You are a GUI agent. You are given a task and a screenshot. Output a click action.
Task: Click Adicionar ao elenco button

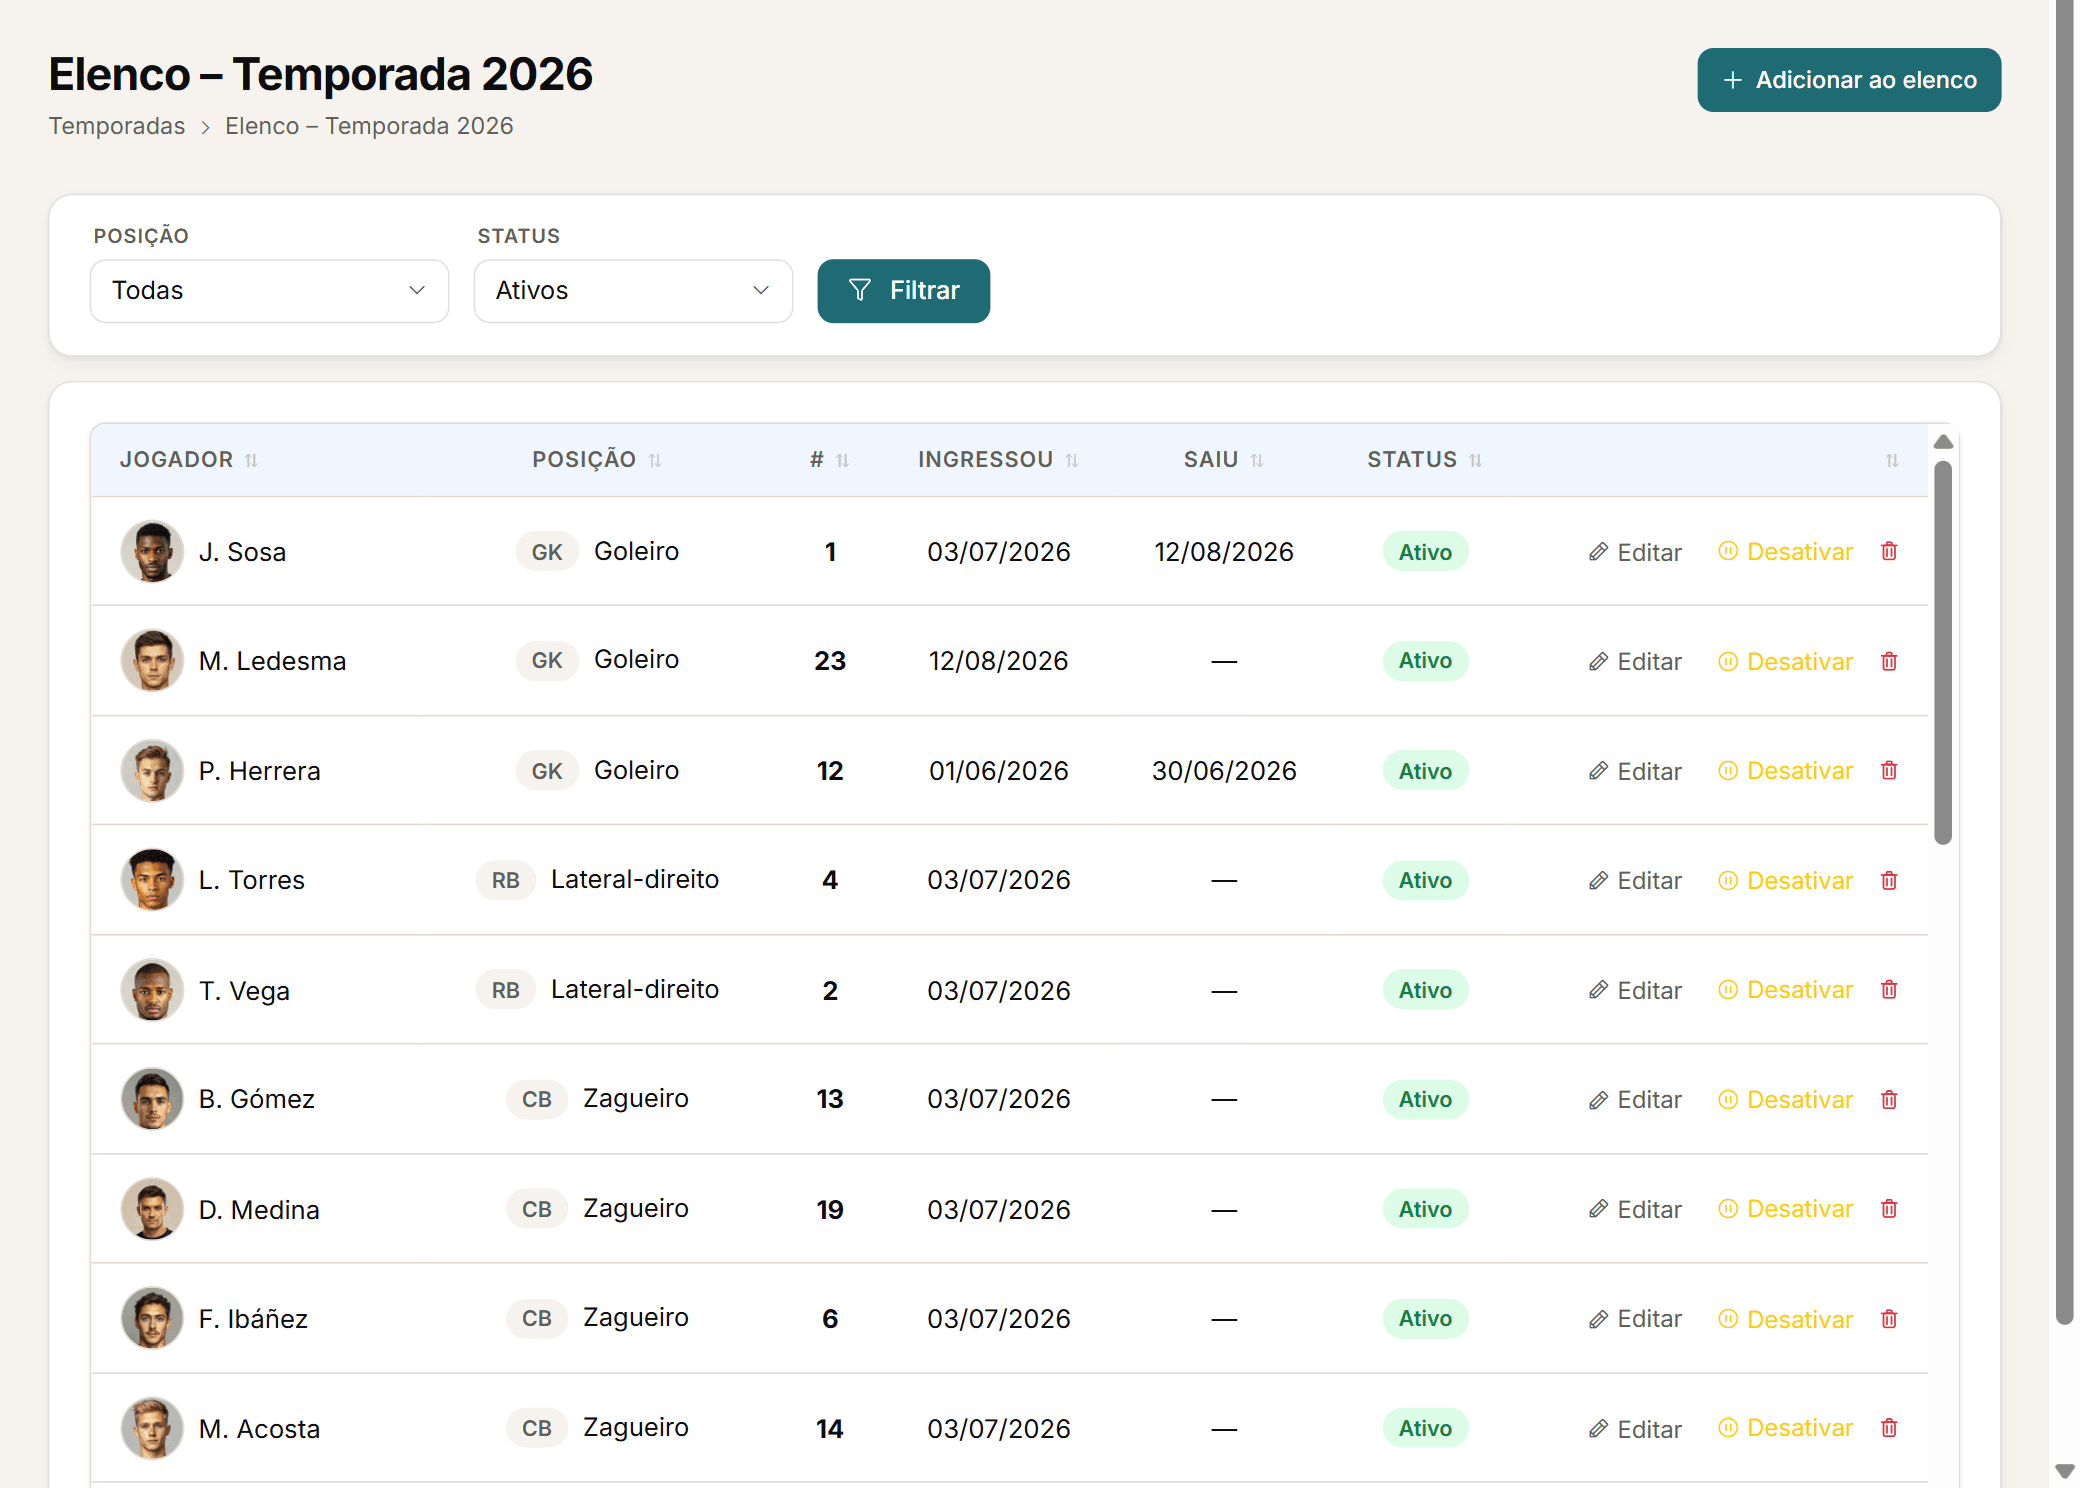(1849, 80)
